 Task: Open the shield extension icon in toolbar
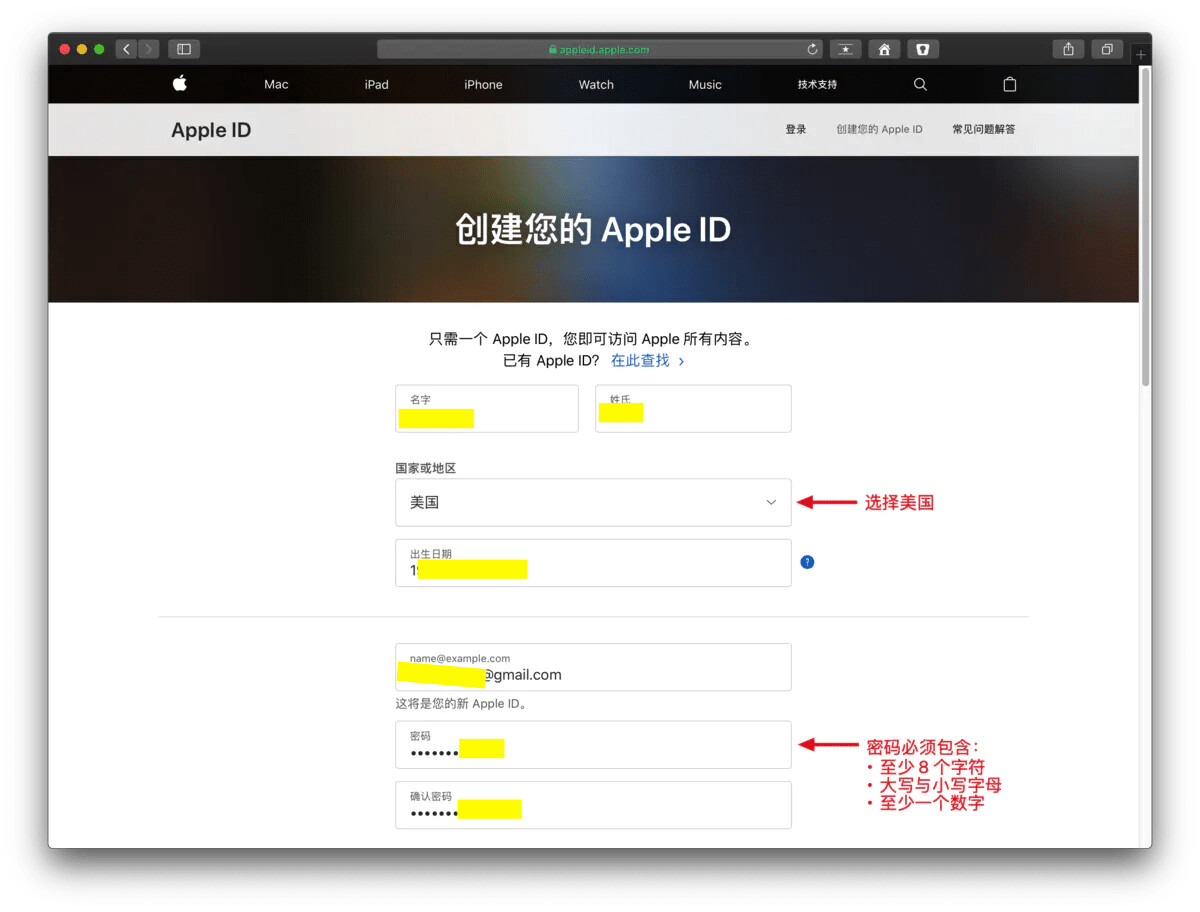coord(923,49)
